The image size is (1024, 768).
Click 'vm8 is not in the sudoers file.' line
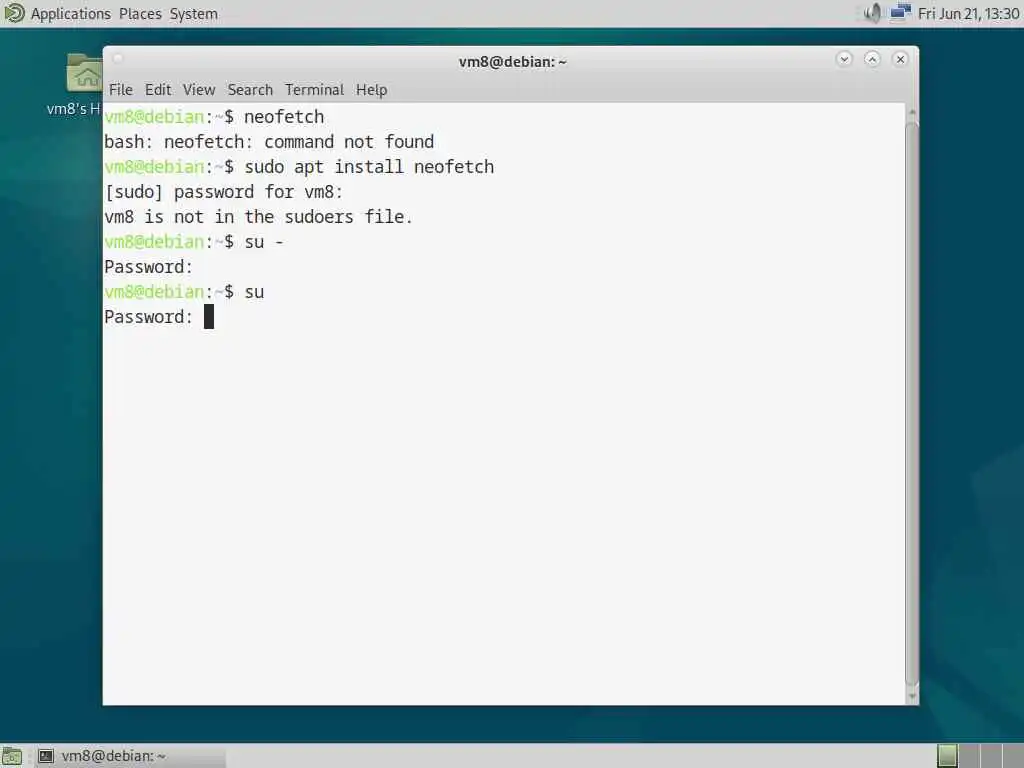[259, 217]
